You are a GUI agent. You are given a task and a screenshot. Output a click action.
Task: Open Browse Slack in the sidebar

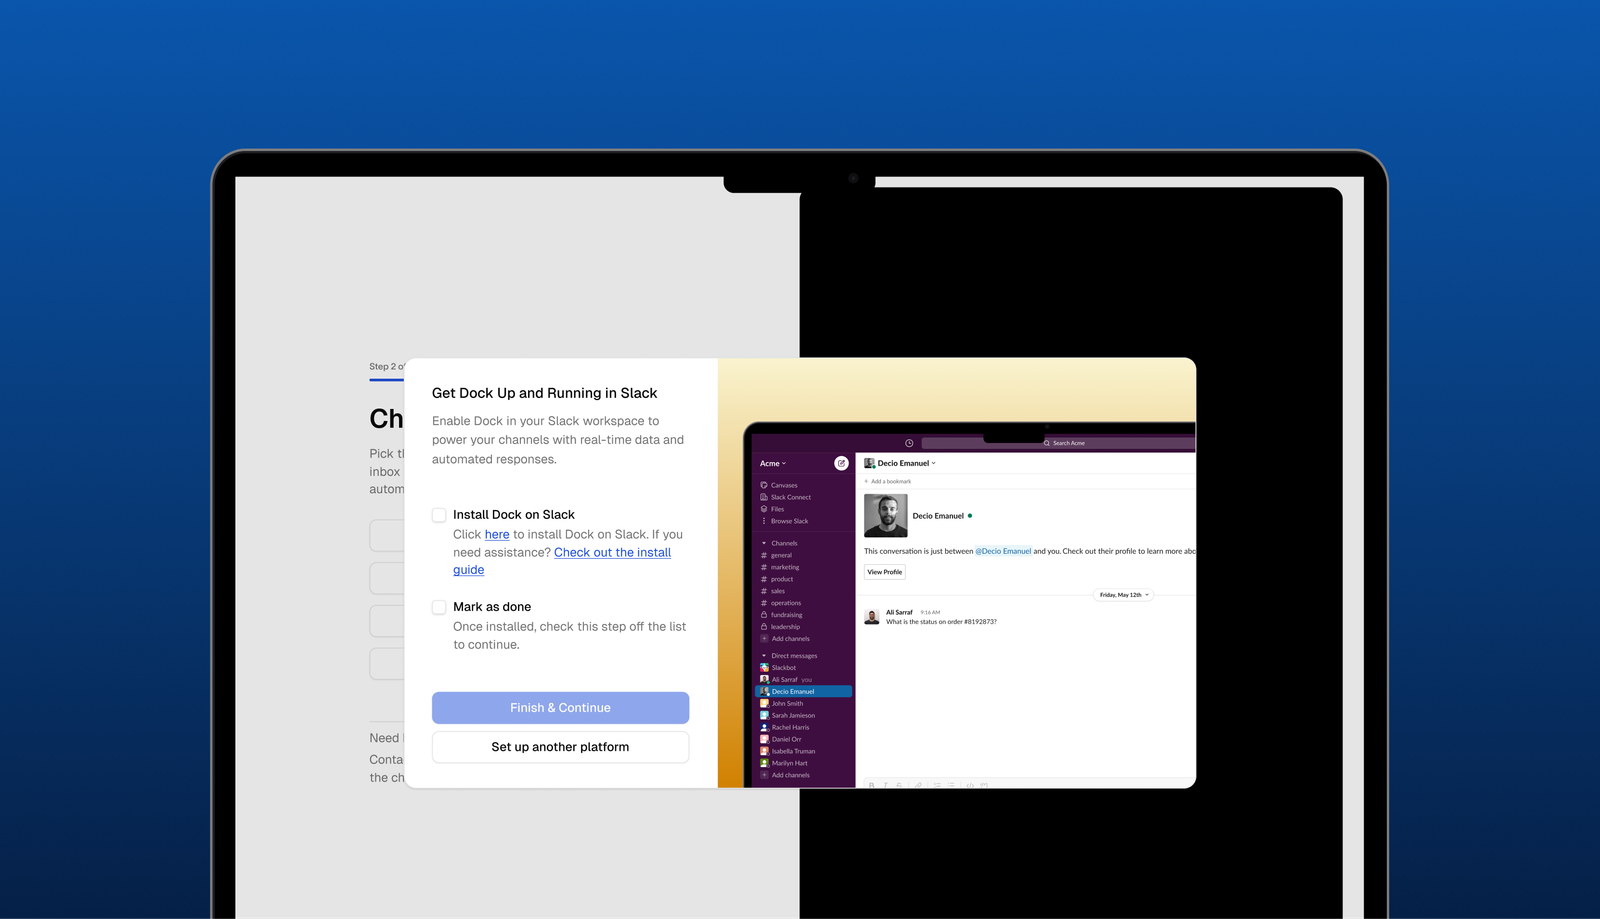click(784, 521)
